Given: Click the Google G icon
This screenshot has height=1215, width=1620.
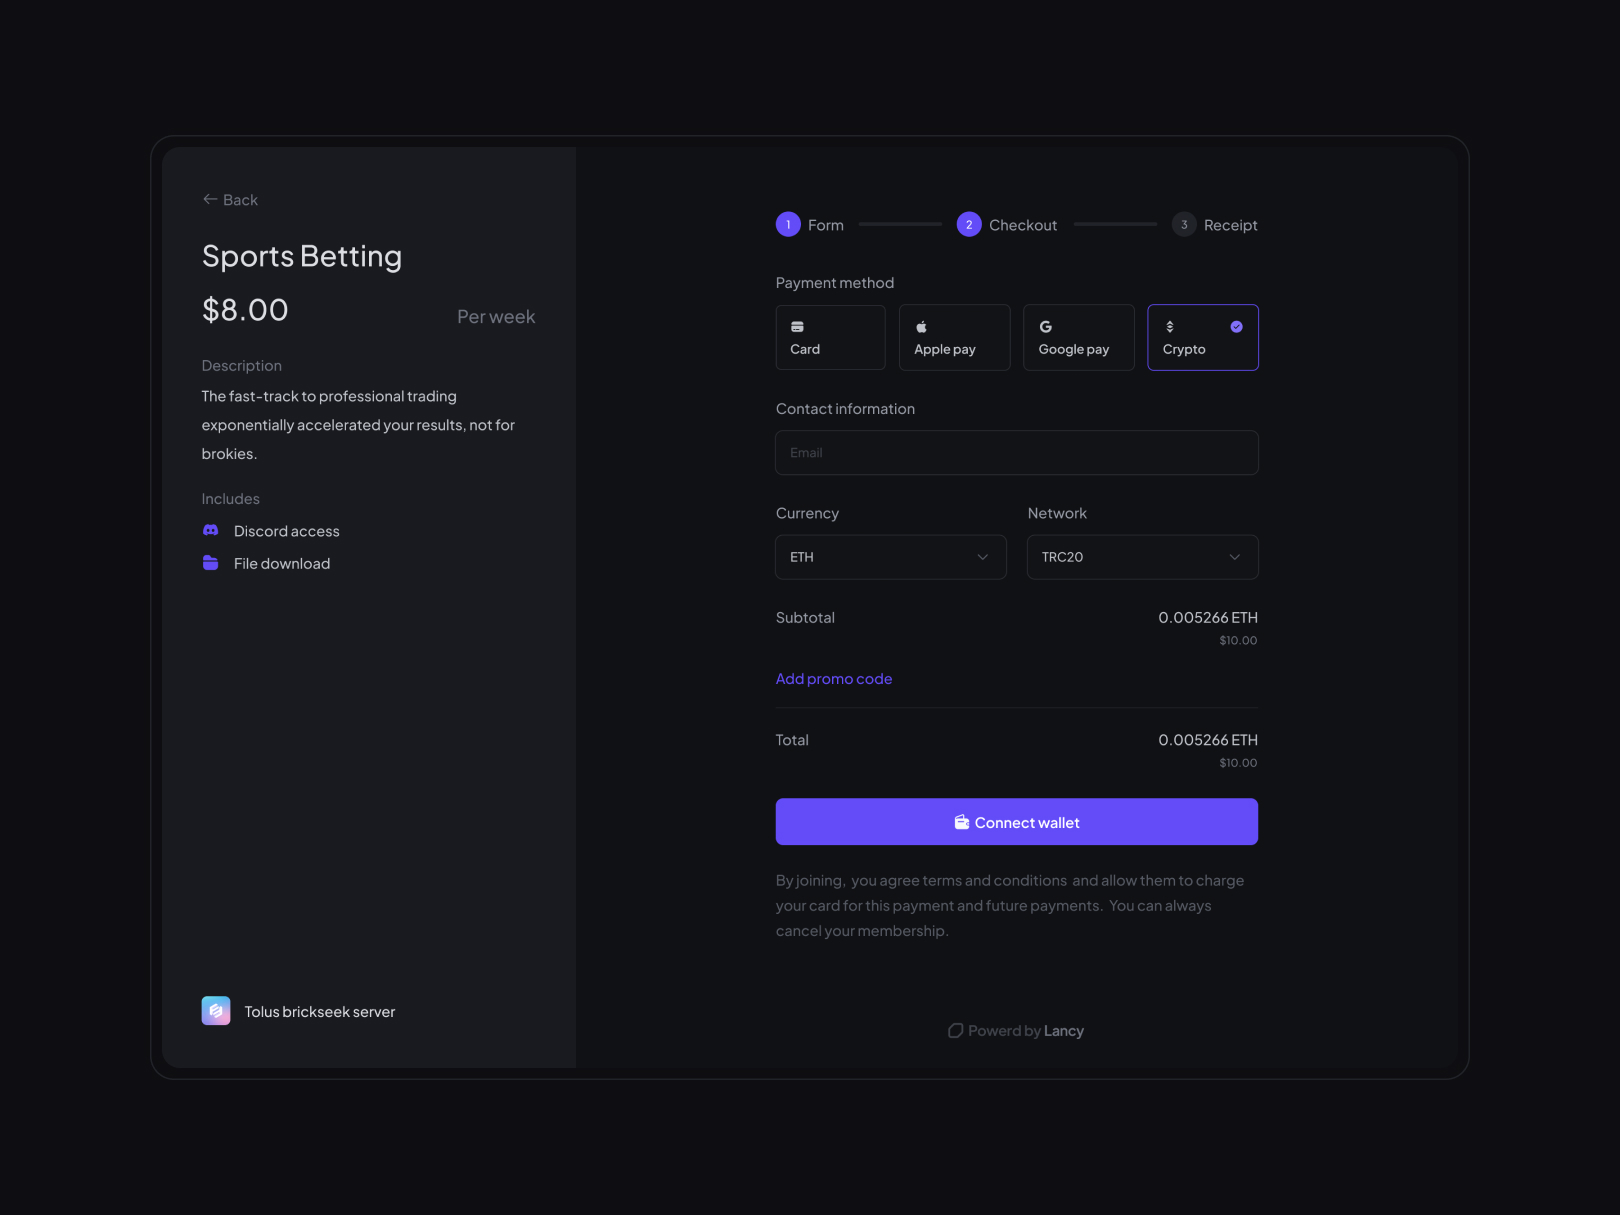Looking at the screenshot, I should click(x=1046, y=327).
